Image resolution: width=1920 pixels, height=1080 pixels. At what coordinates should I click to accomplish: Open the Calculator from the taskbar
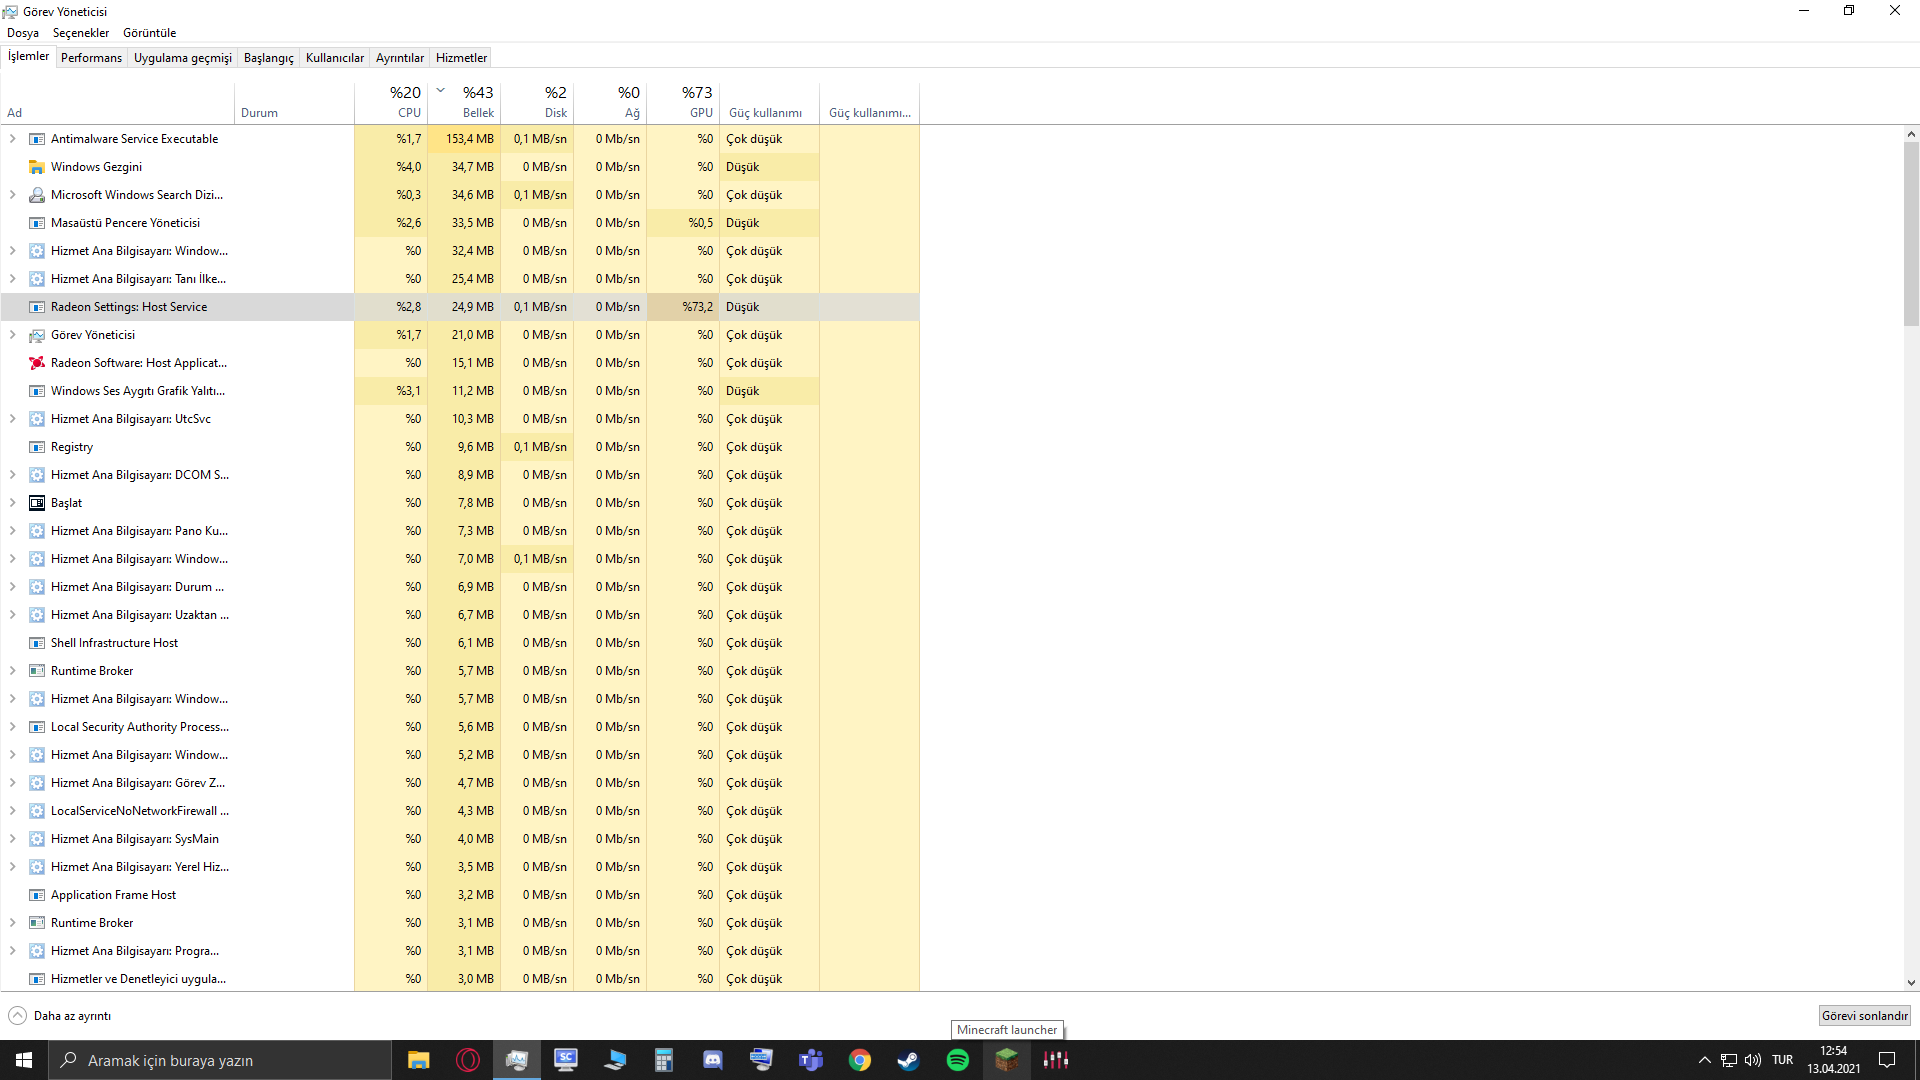pyautogui.click(x=663, y=1060)
